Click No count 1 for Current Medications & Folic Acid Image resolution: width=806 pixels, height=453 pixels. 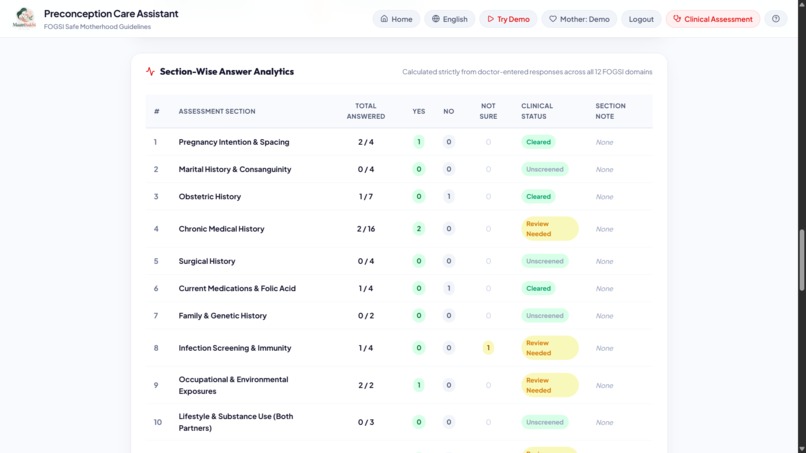[448, 288]
